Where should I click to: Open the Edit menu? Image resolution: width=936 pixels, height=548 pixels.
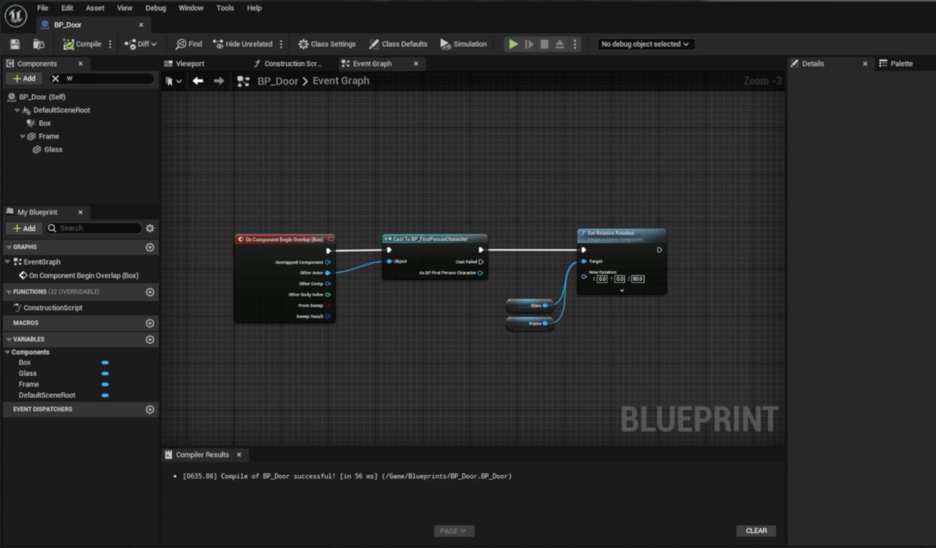67,8
